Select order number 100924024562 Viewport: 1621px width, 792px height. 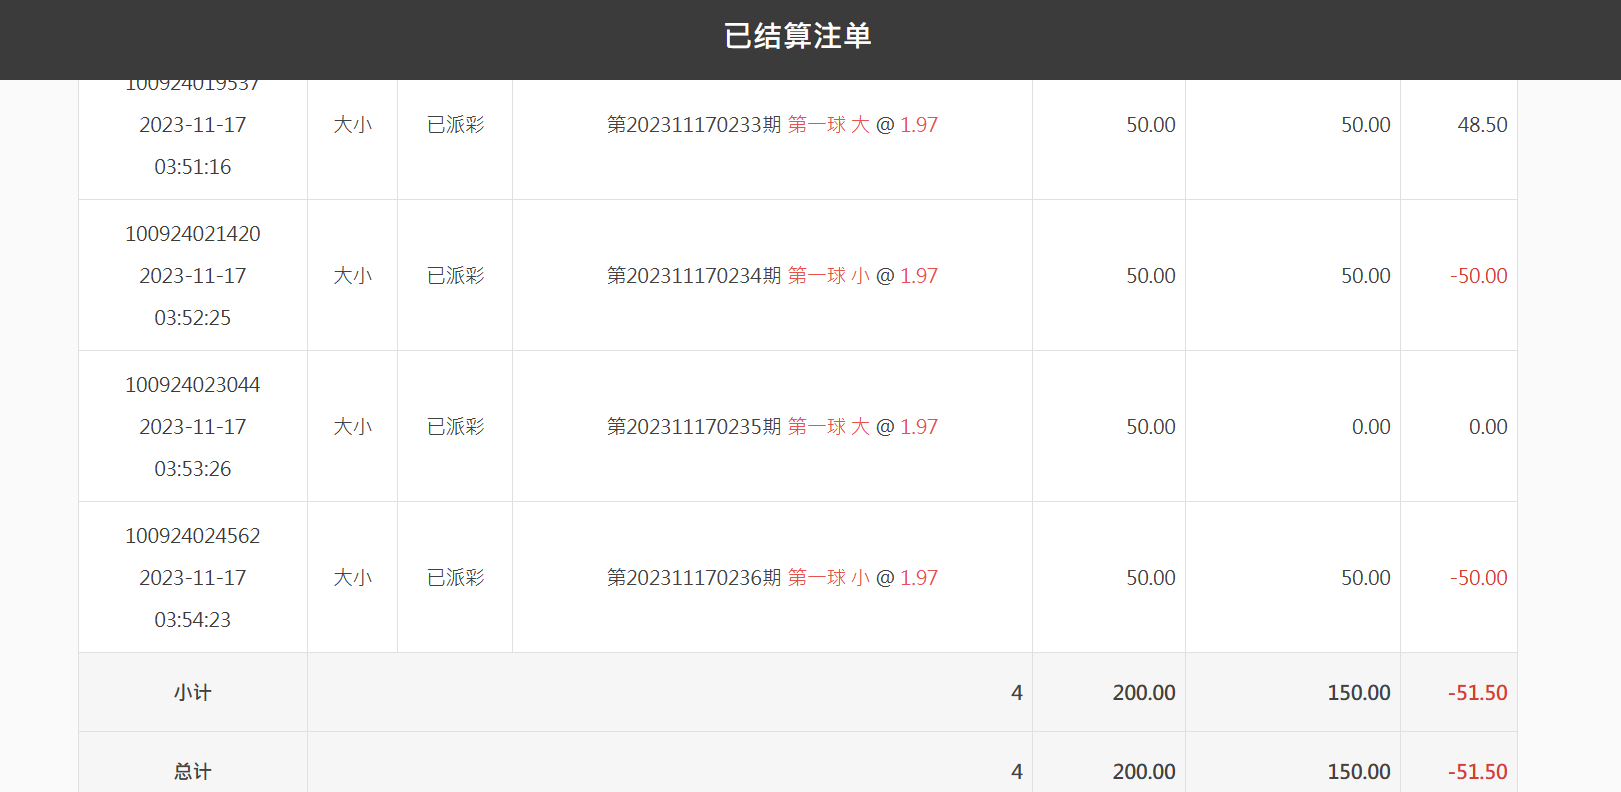(193, 536)
